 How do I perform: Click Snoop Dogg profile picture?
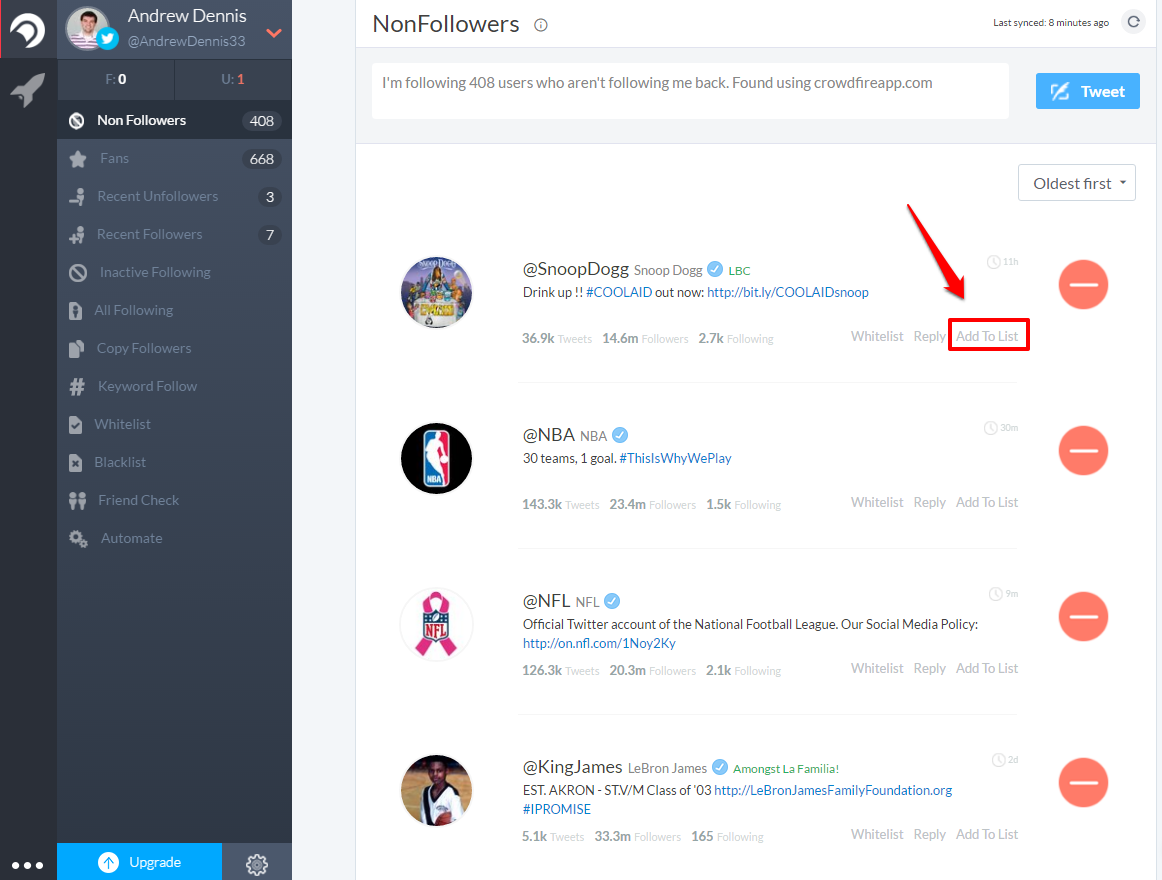point(436,293)
